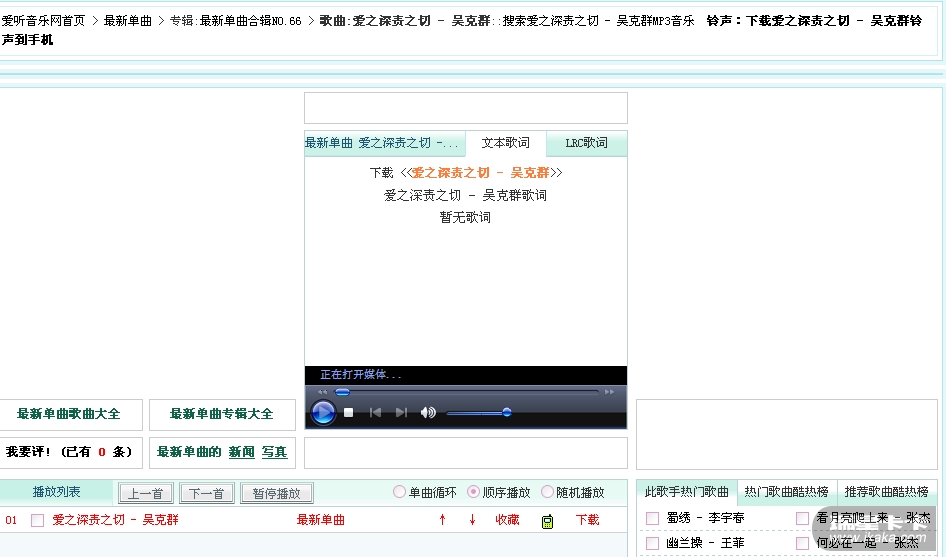Skip to previous track in media player
946x557 pixels.
(375, 413)
